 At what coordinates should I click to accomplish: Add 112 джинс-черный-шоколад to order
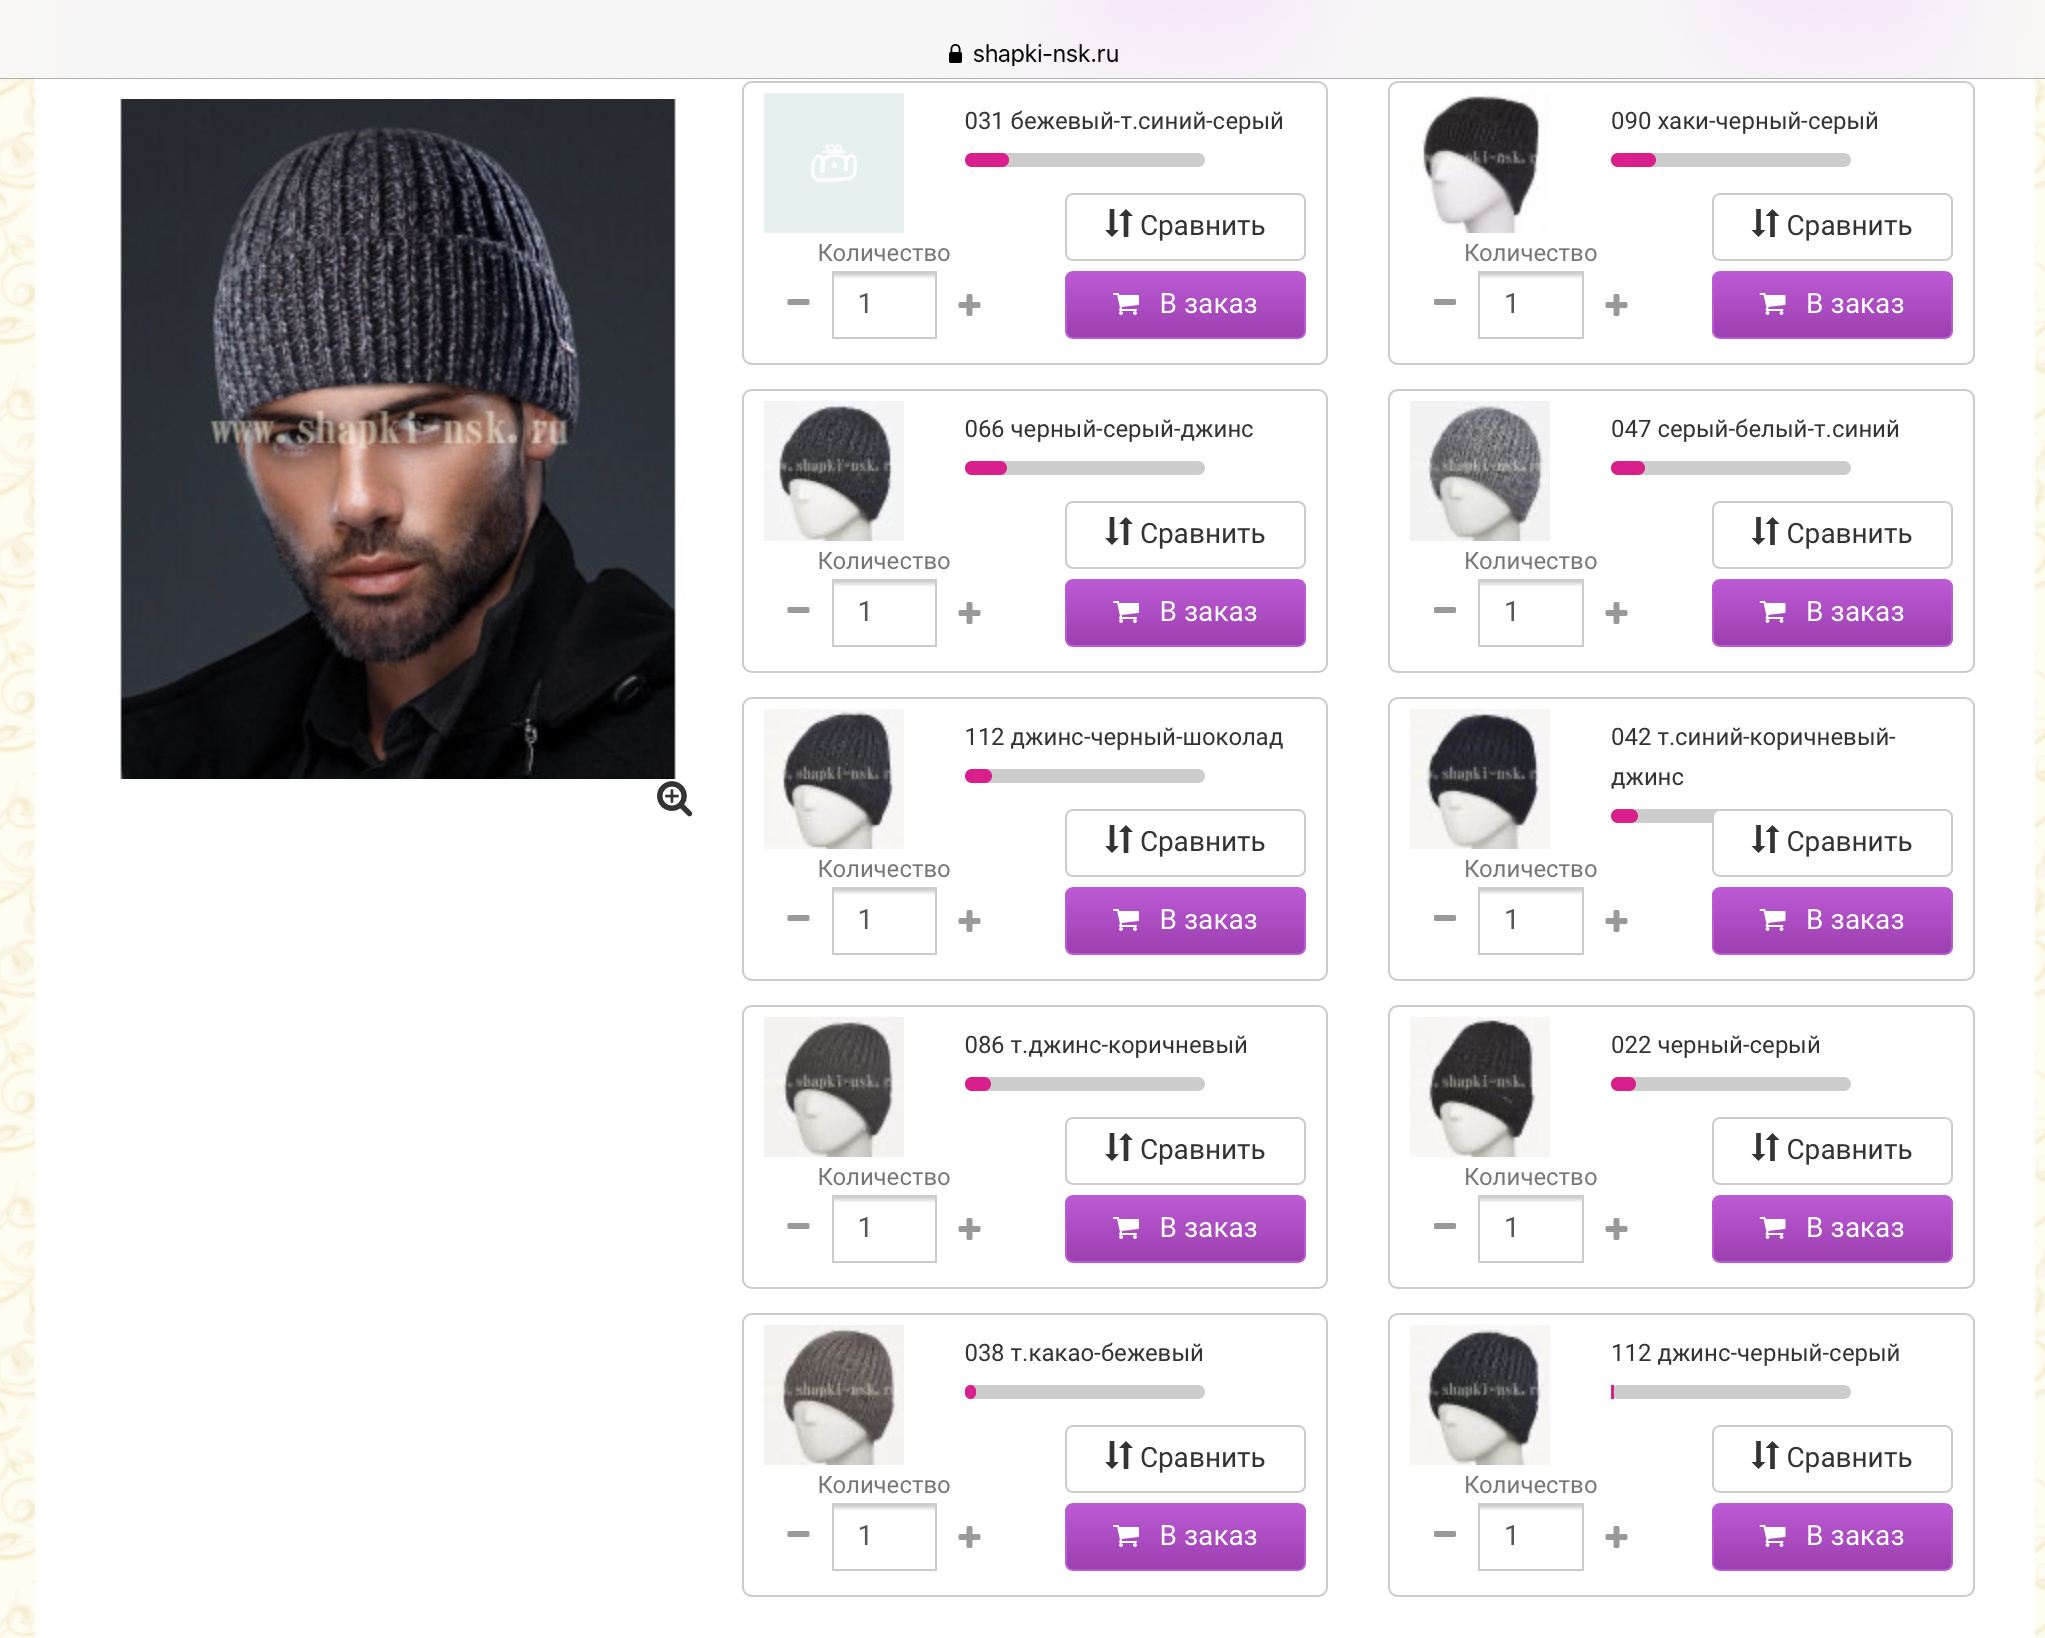tap(1185, 920)
